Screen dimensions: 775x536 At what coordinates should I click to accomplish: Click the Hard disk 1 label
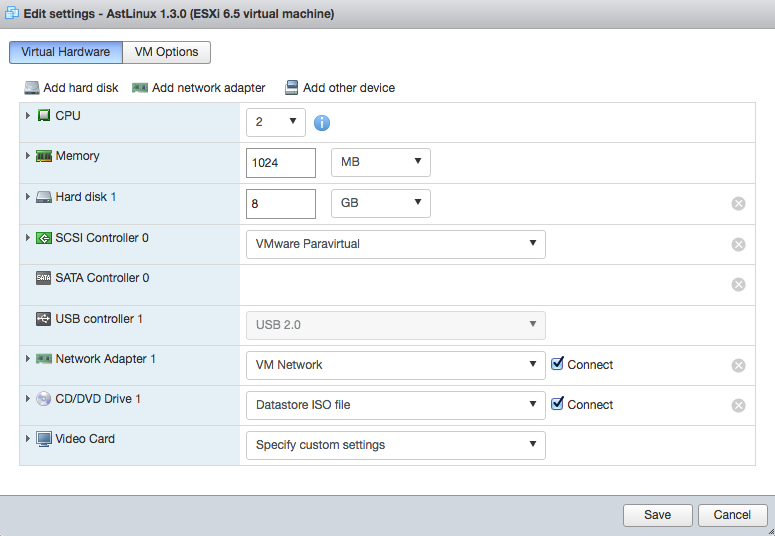[86, 197]
